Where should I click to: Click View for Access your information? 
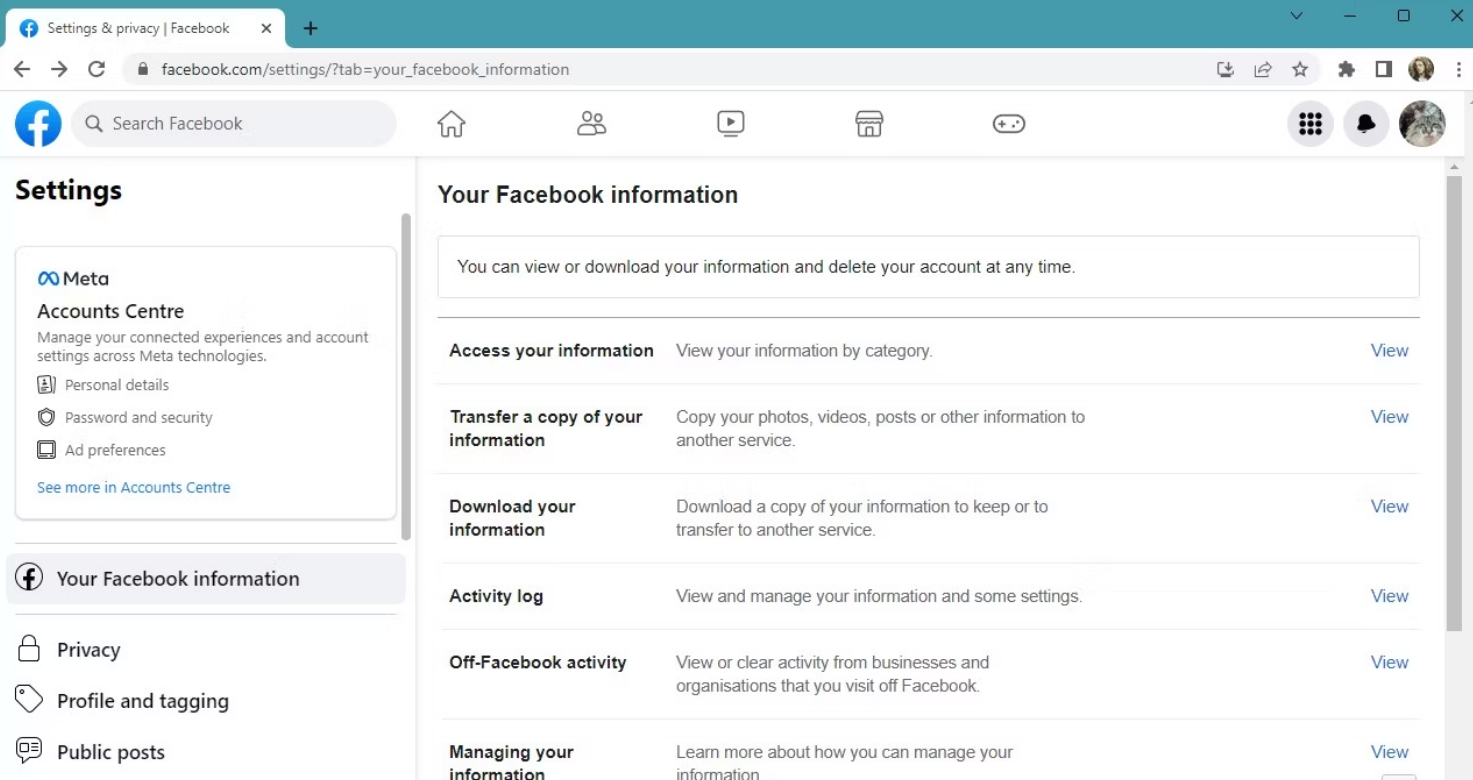click(1389, 351)
